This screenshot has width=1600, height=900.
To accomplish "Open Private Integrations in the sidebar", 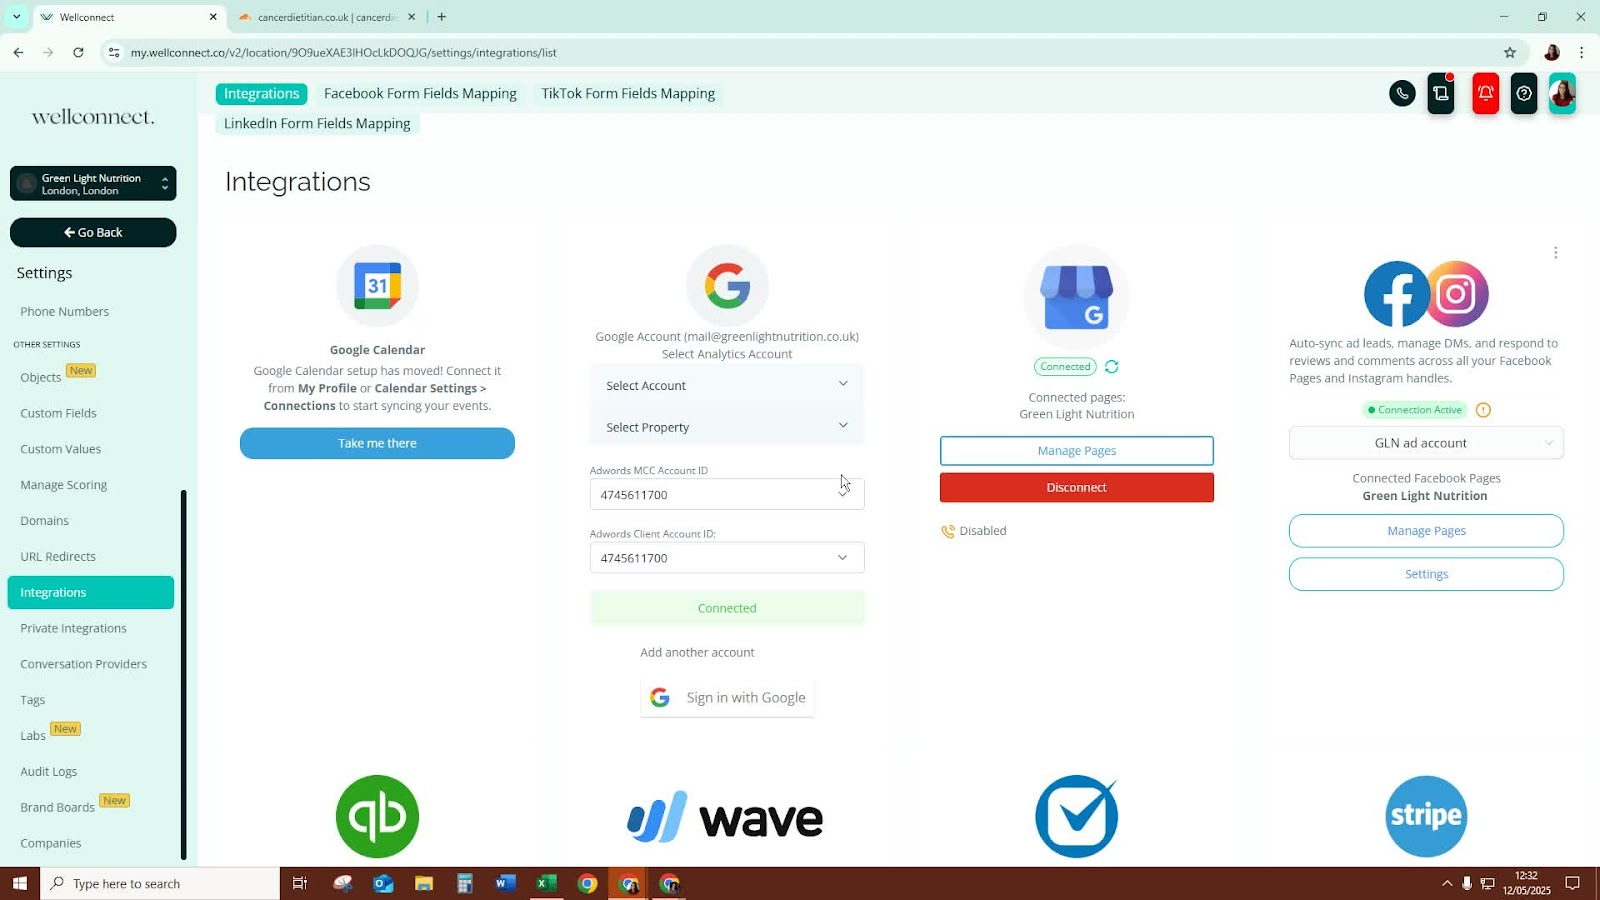I will [74, 628].
